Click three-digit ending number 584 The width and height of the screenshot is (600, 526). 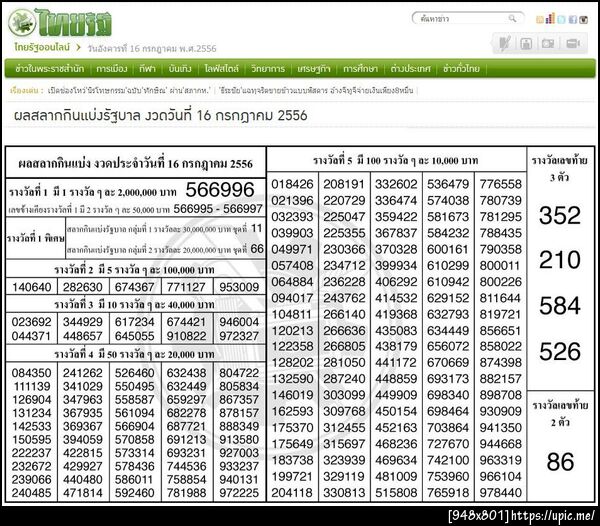click(560, 306)
